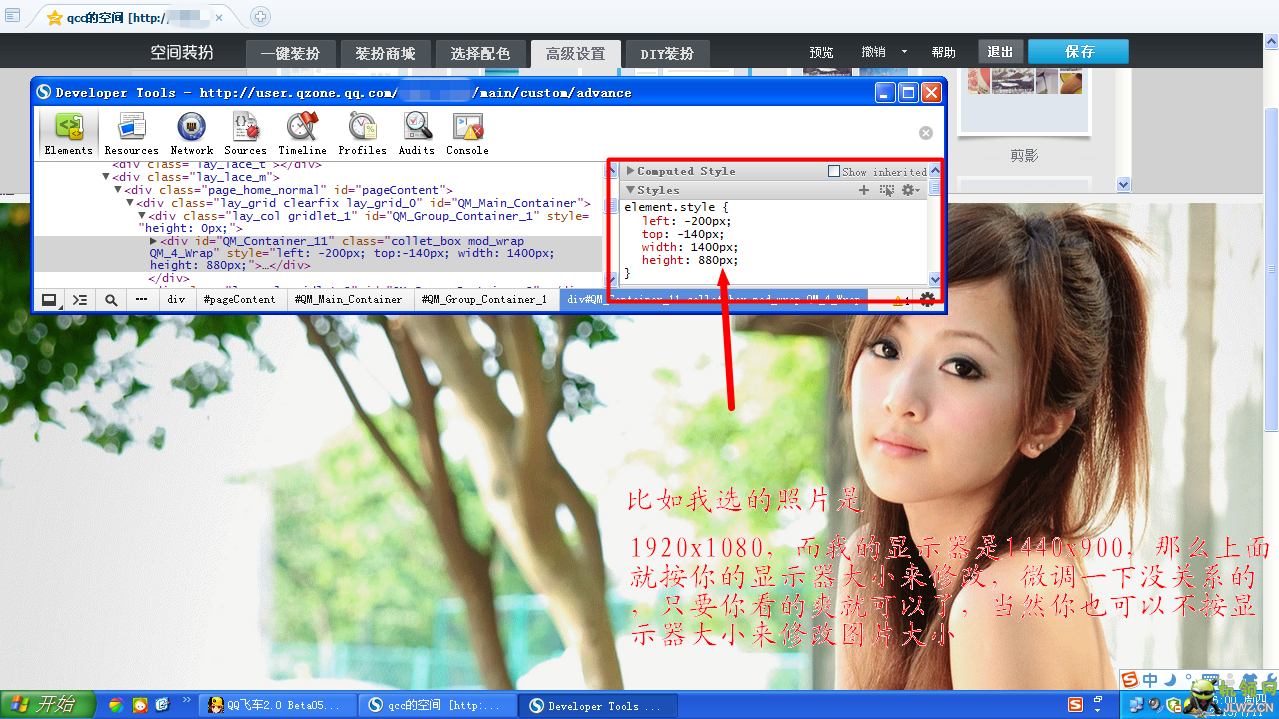Click the dock-to-window icon in DevTools status bar

pos(49,299)
